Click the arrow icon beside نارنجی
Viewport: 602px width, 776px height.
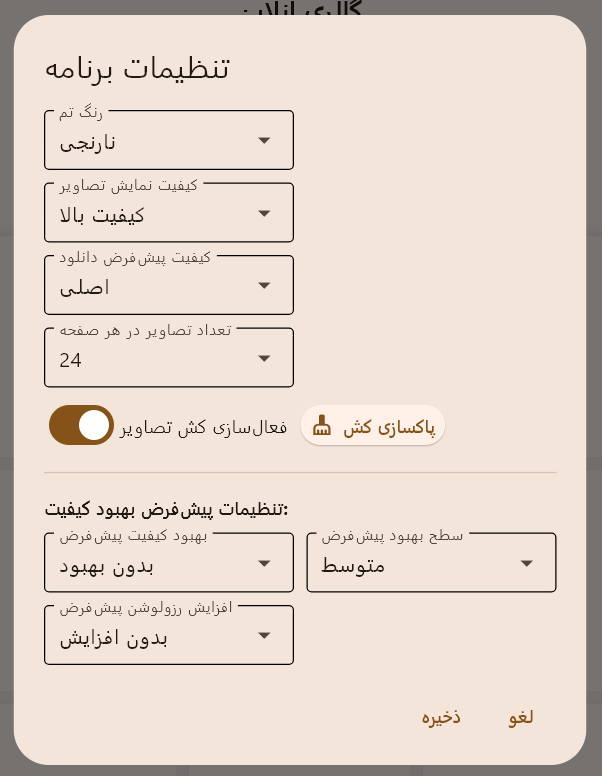pos(264,141)
